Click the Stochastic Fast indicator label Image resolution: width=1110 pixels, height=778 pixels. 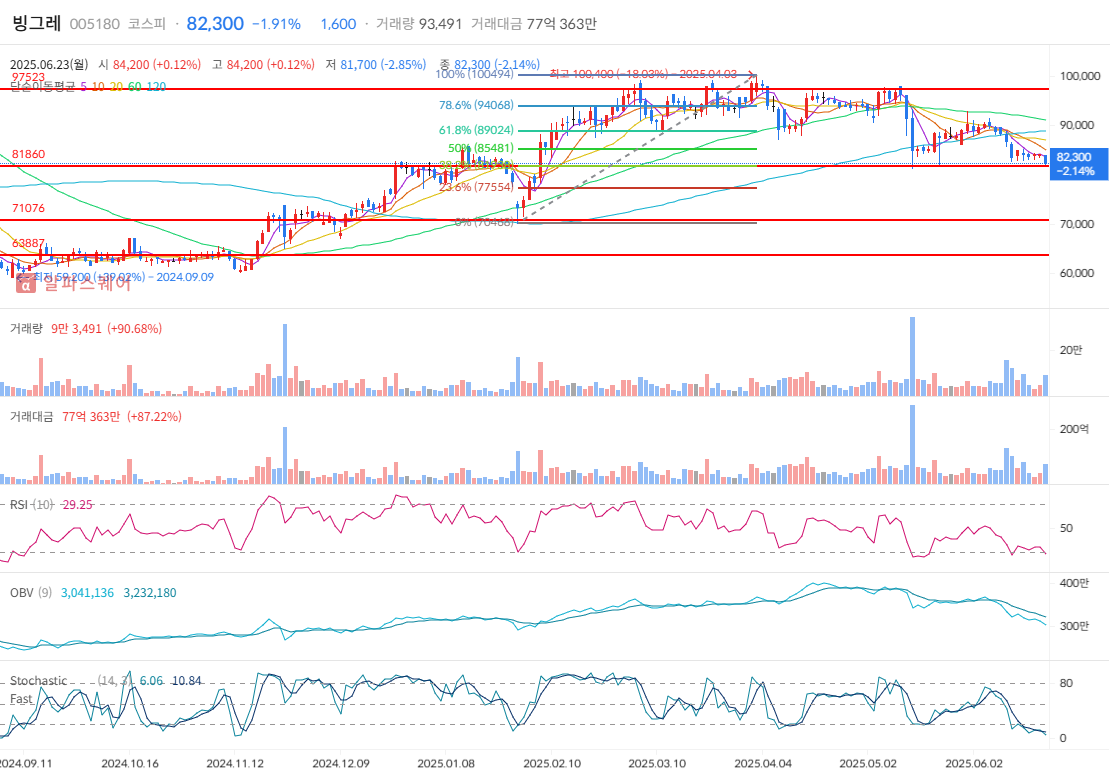tap(38, 690)
